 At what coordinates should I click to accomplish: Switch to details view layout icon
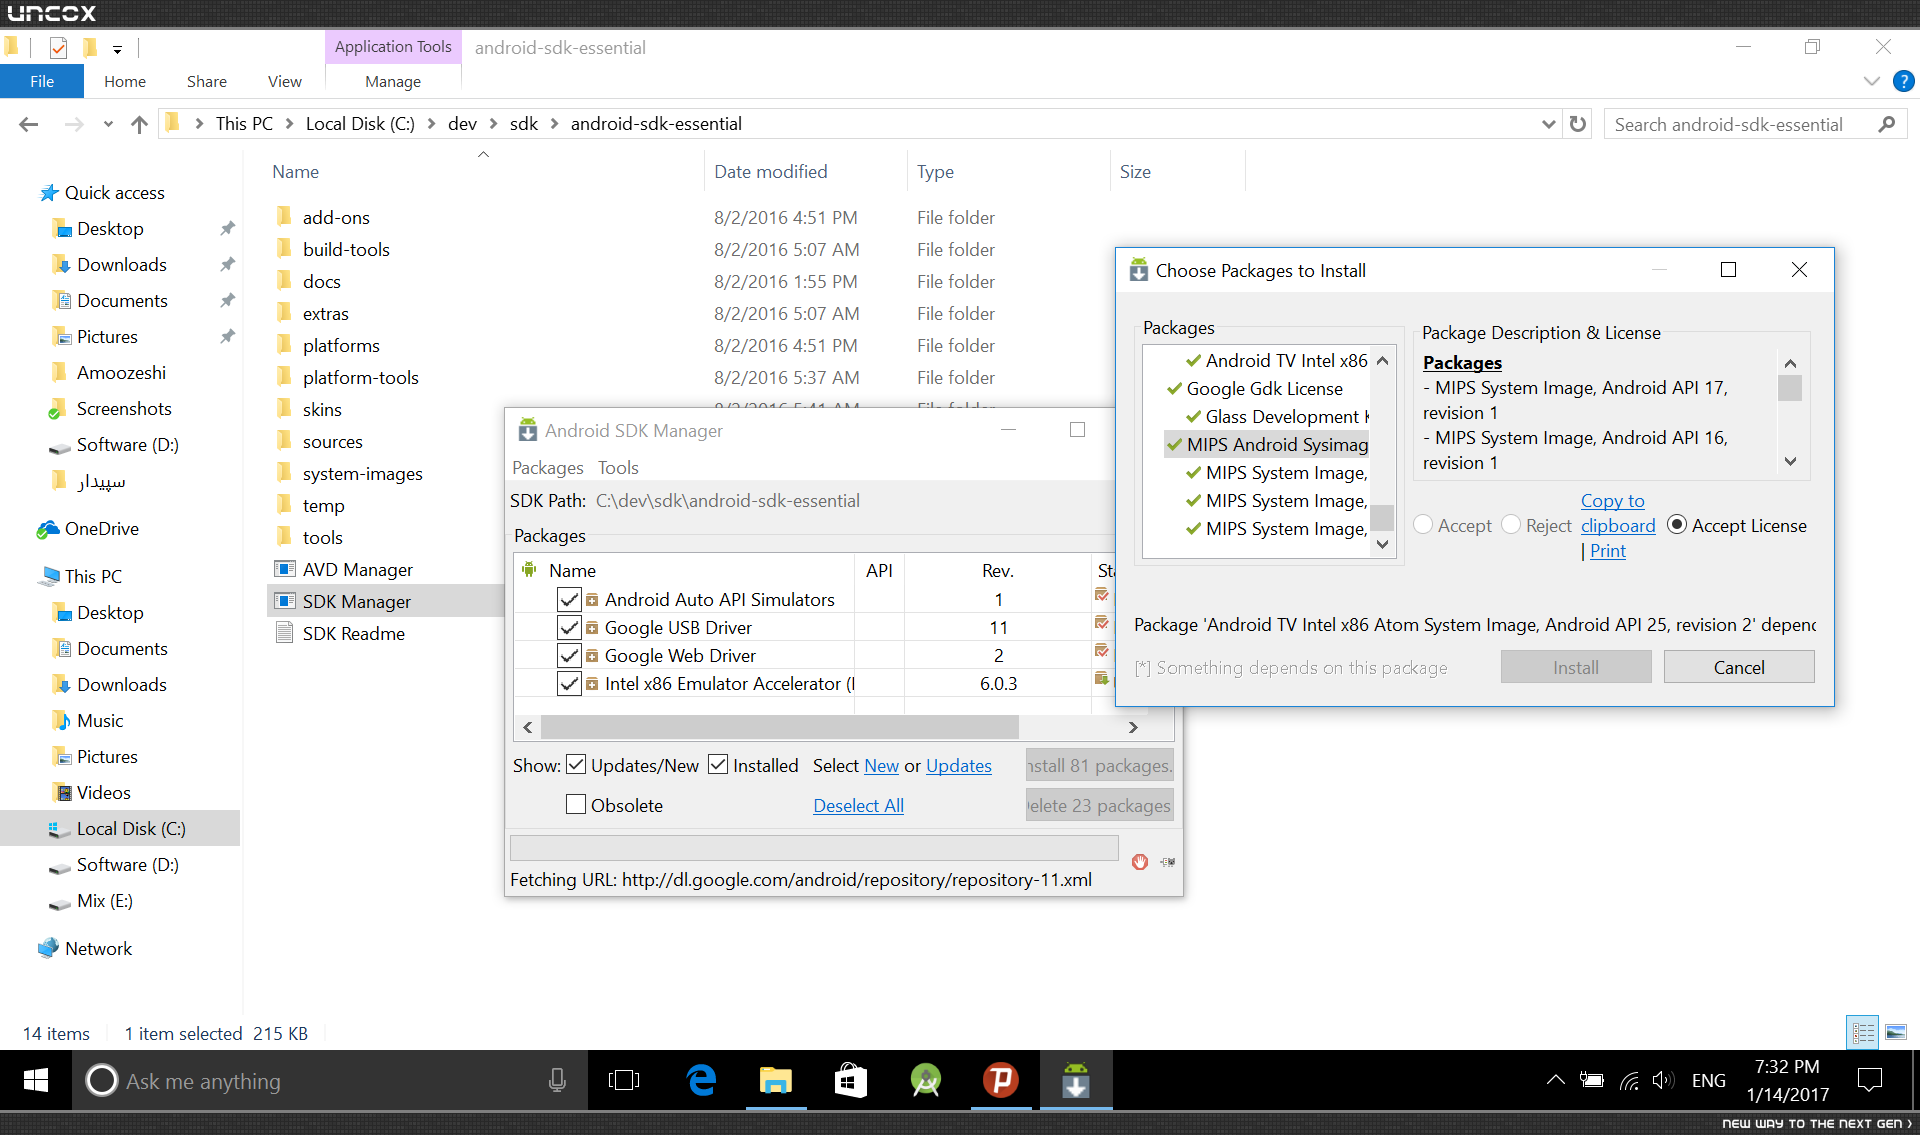[1863, 1033]
